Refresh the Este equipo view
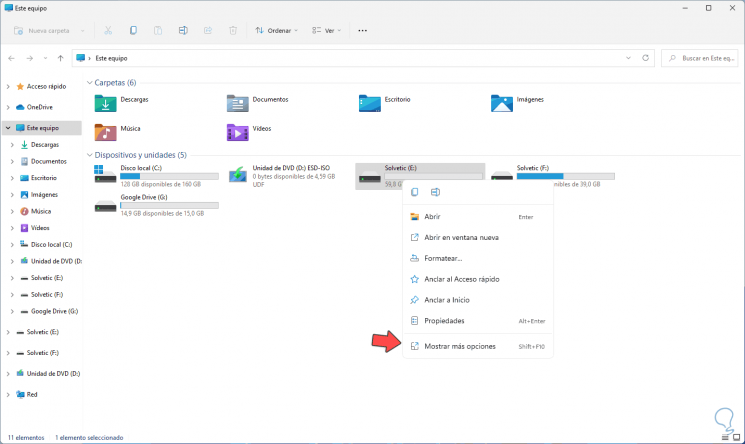The width and height of the screenshot is (745, 444). (x=645, y=58)
